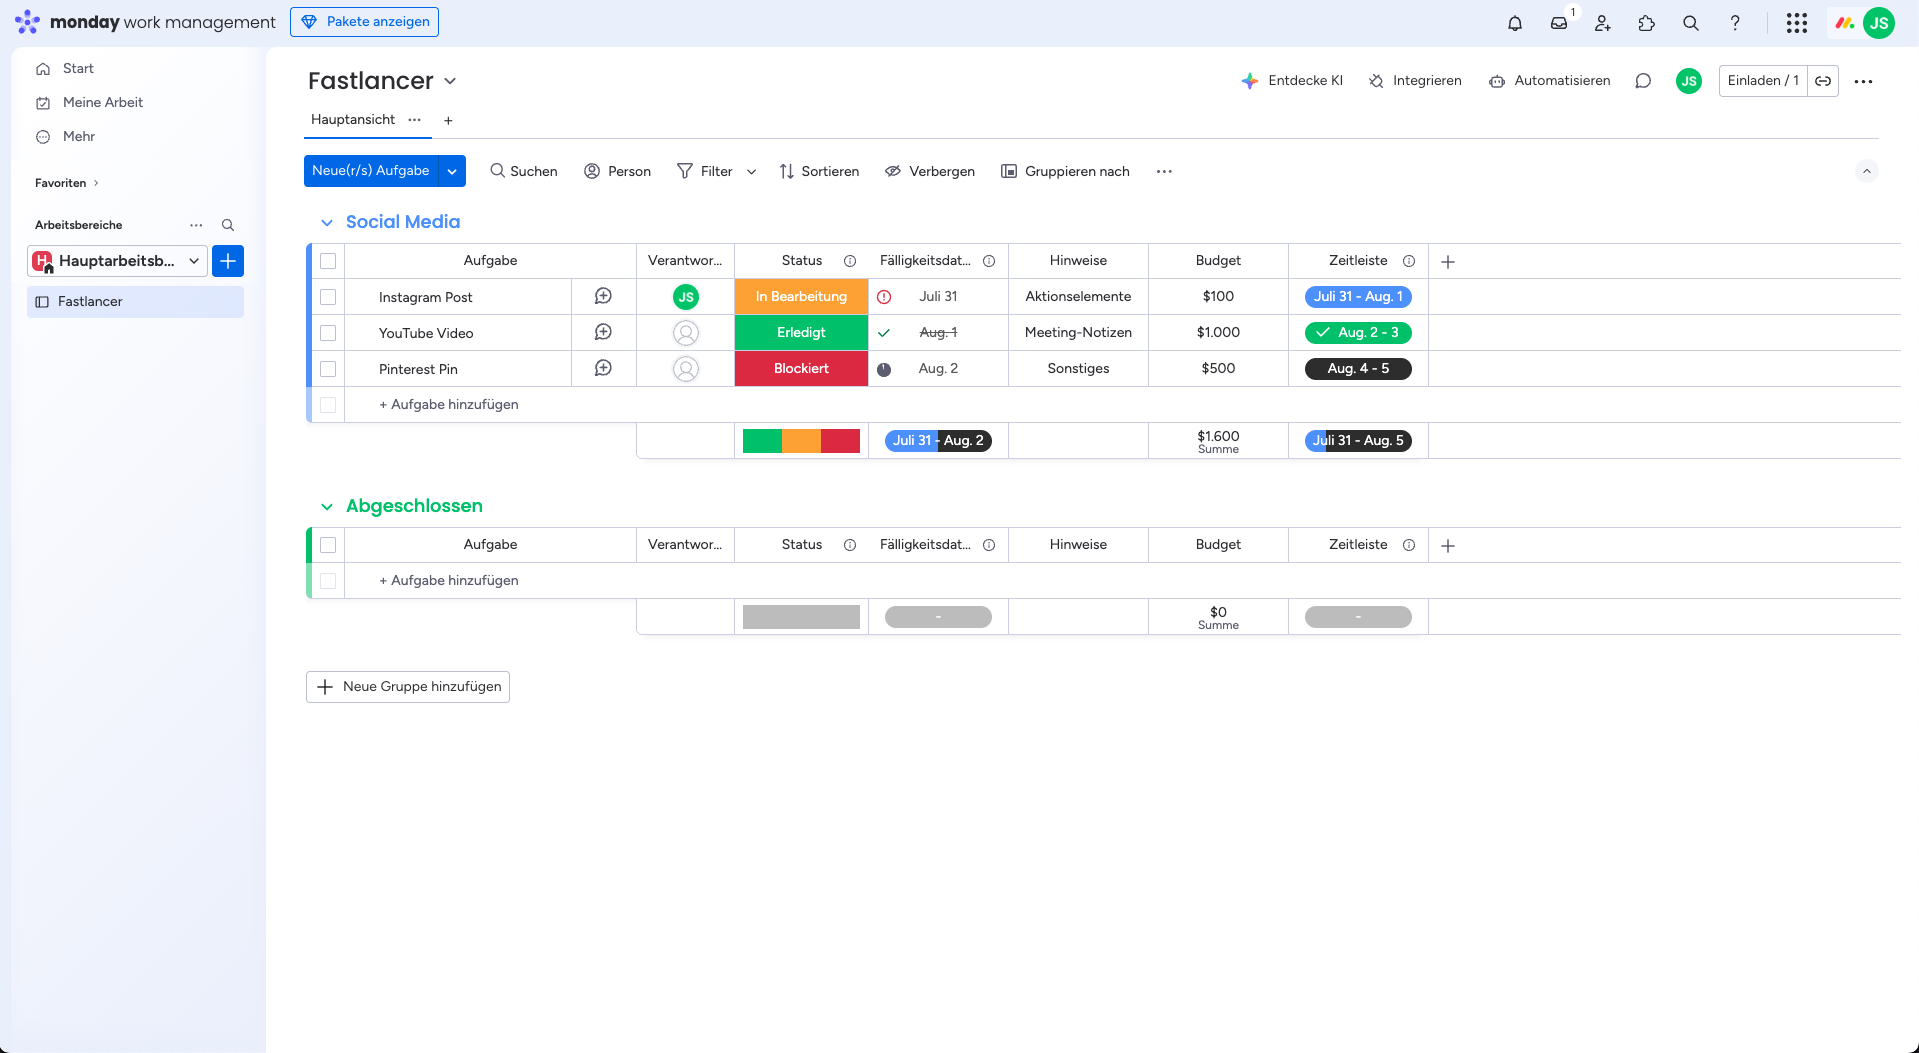Open update conversation for YouTube Video

click(x=603, y=332)
